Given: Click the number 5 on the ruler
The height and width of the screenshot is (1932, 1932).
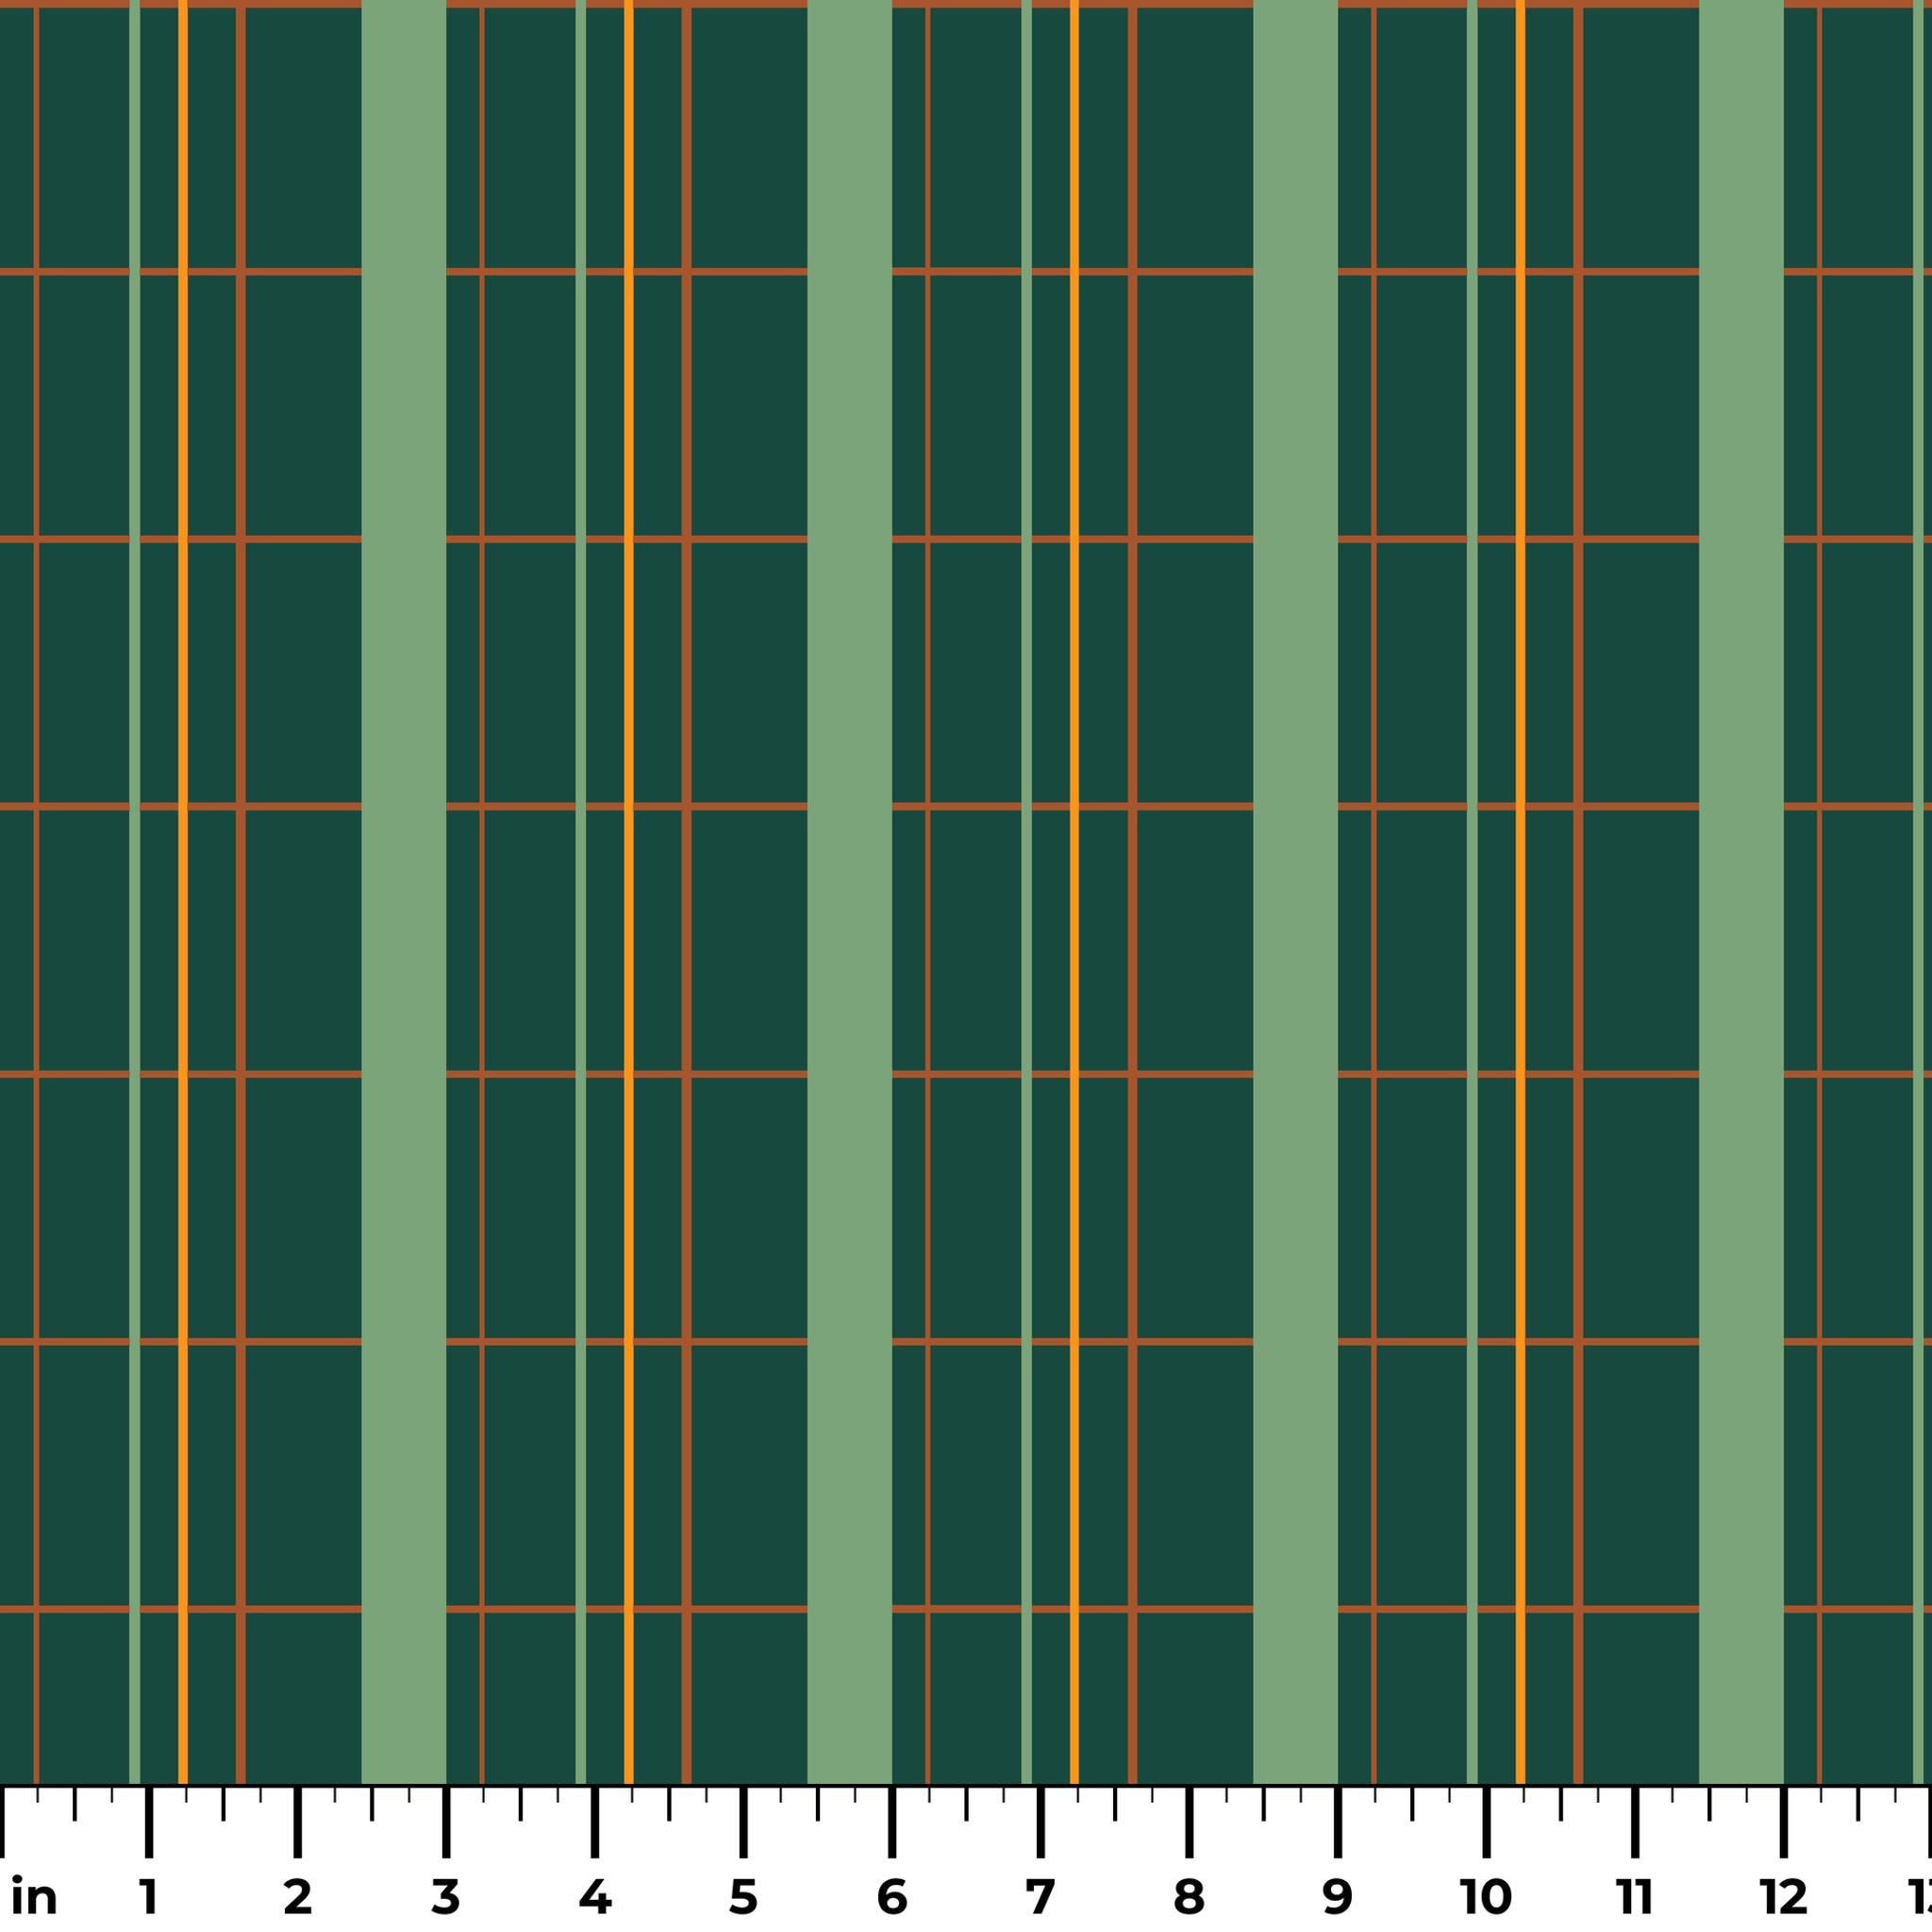Looking at the screenshot, I should click(743, 1896).
